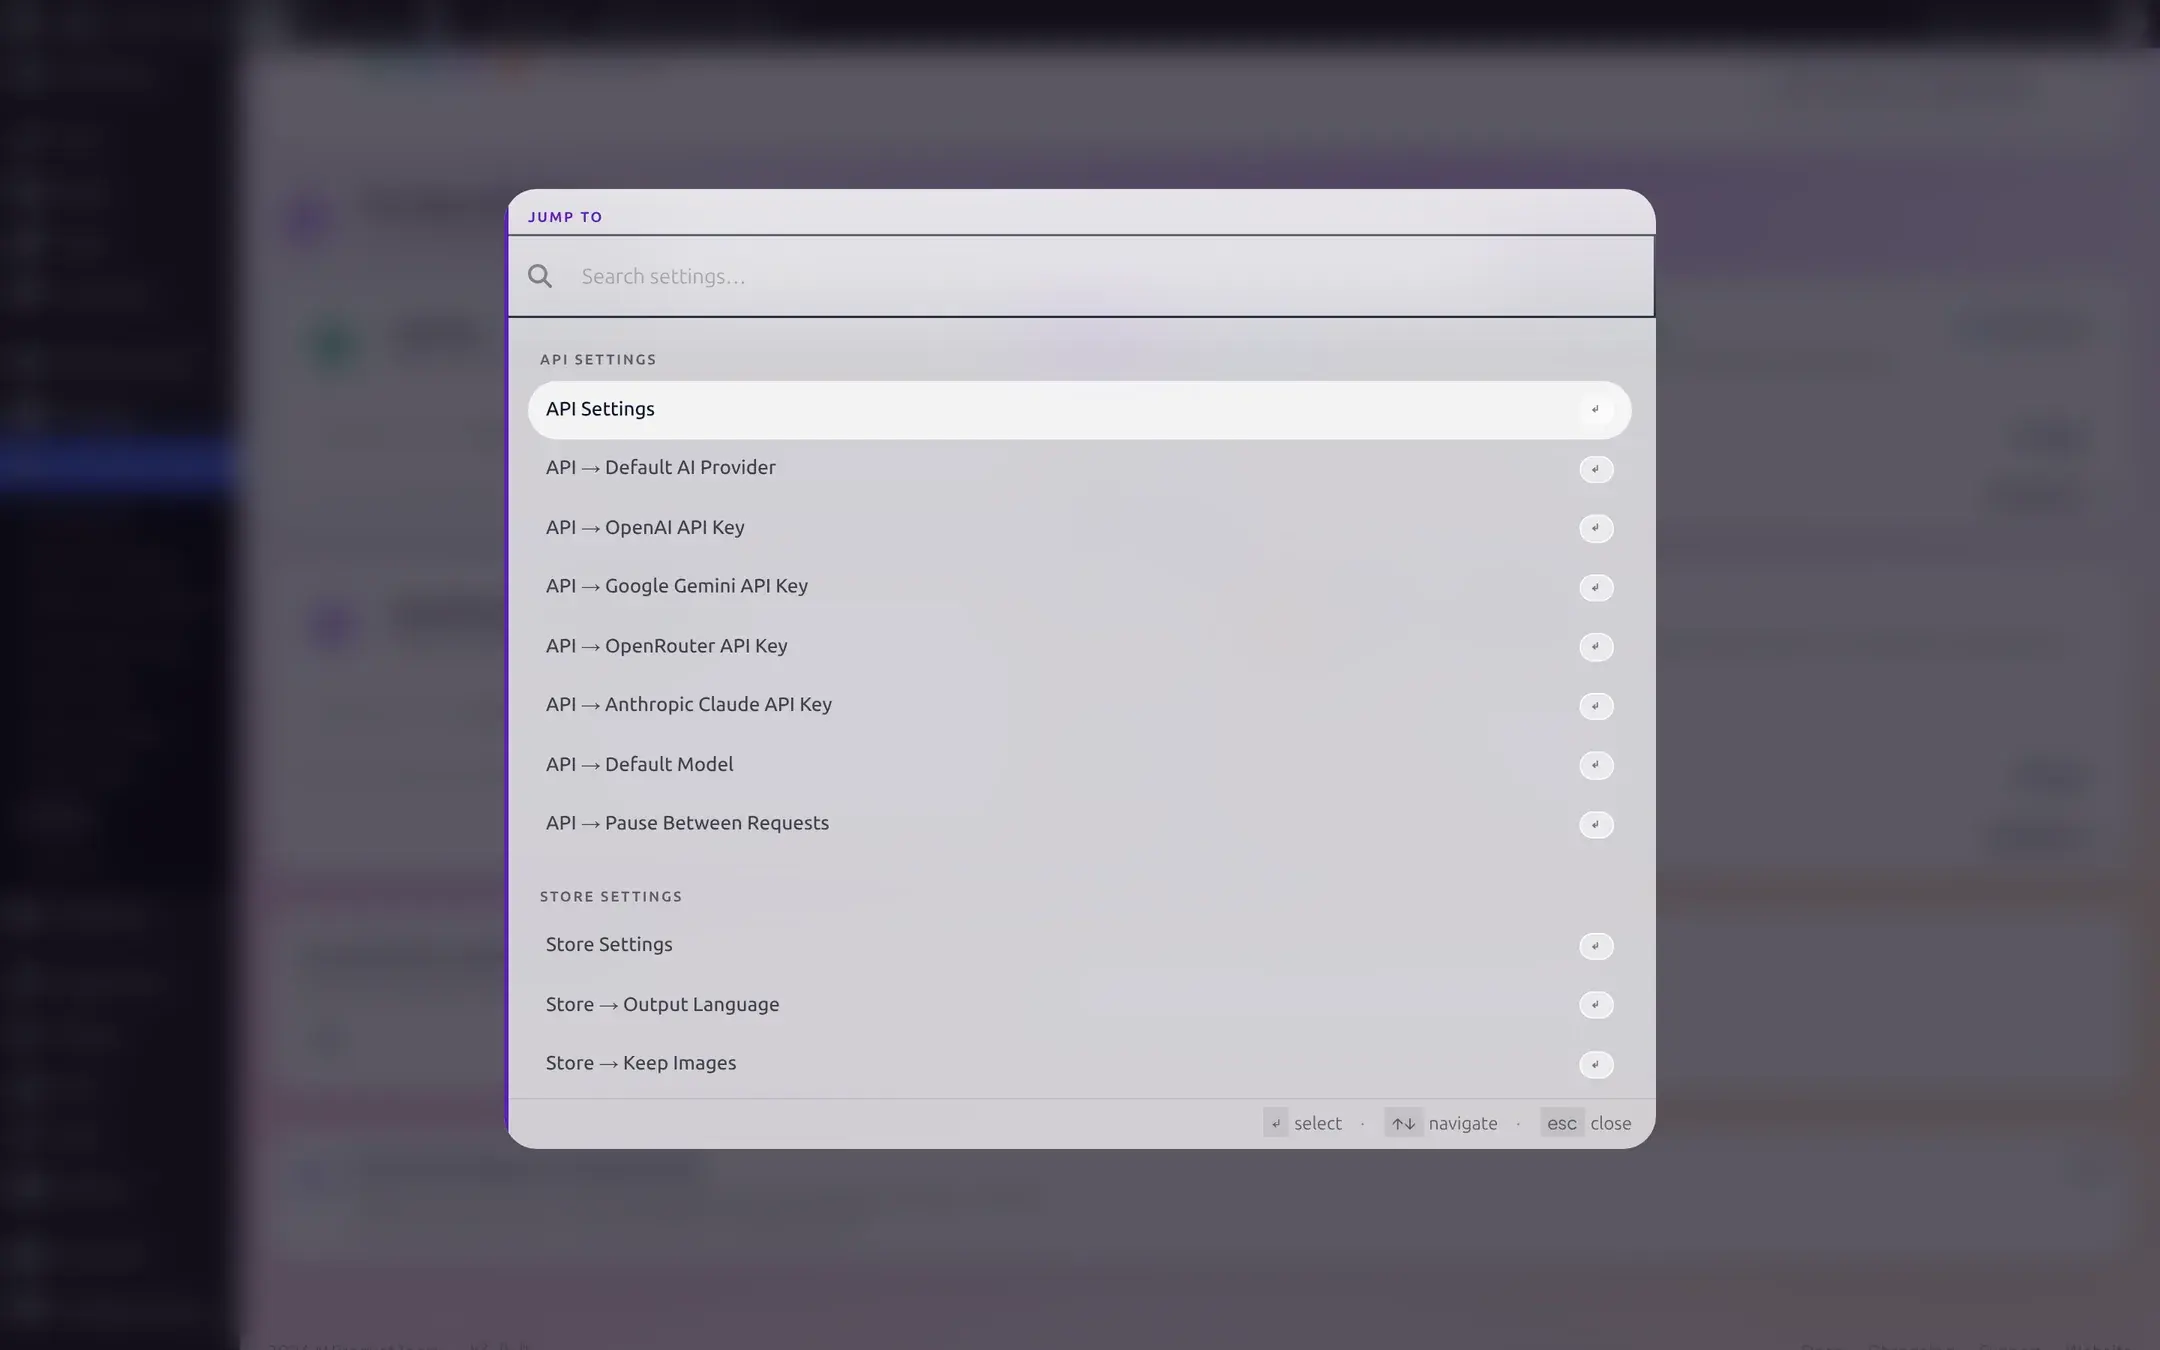Select the highlighted API Settings result

1079,409
